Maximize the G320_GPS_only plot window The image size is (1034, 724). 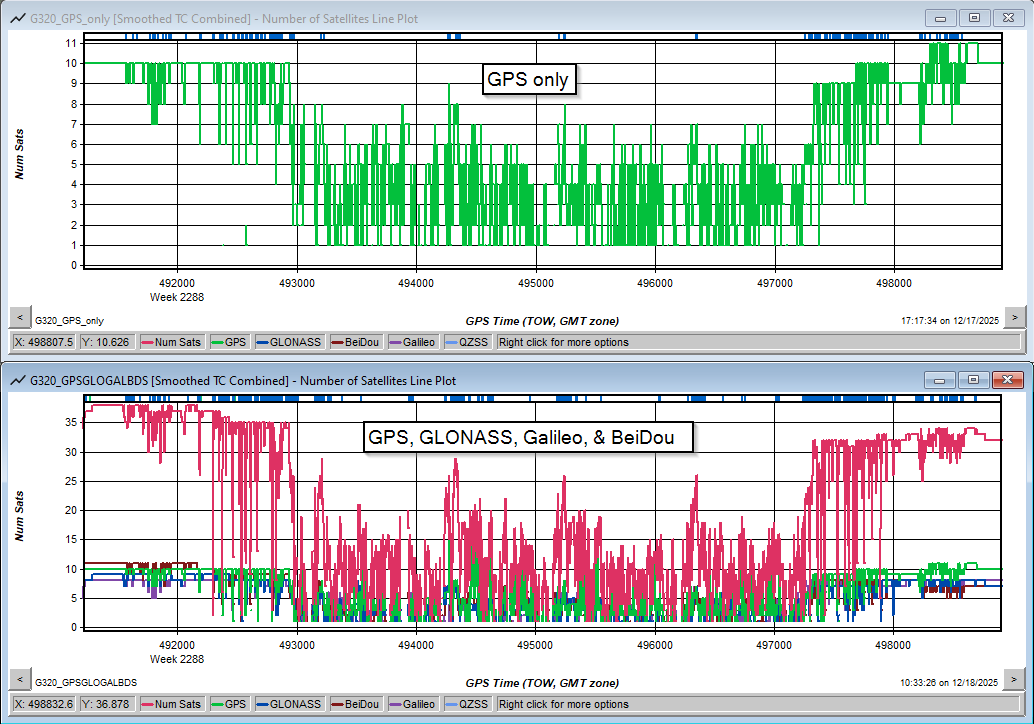pyautogui.click(x=975, y=18)
